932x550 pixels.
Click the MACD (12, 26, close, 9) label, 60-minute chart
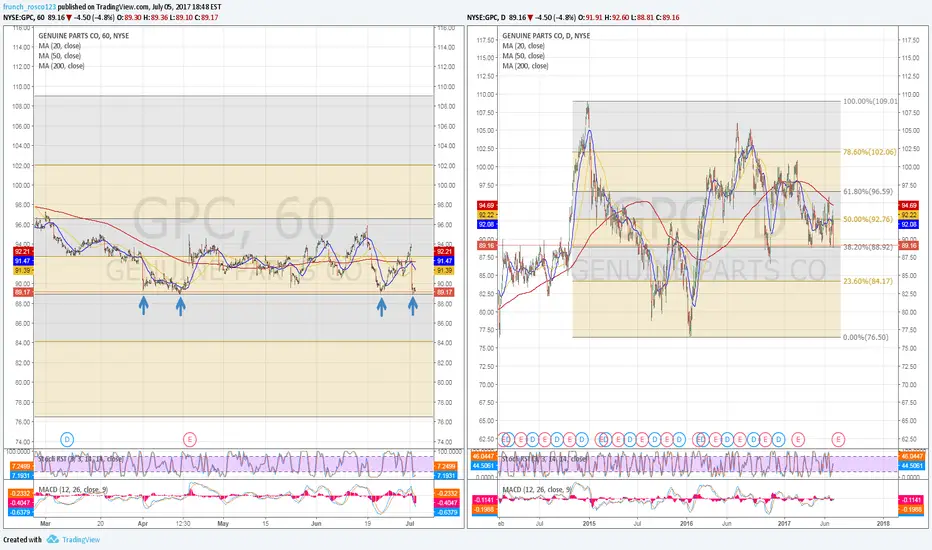coord(73,490)
